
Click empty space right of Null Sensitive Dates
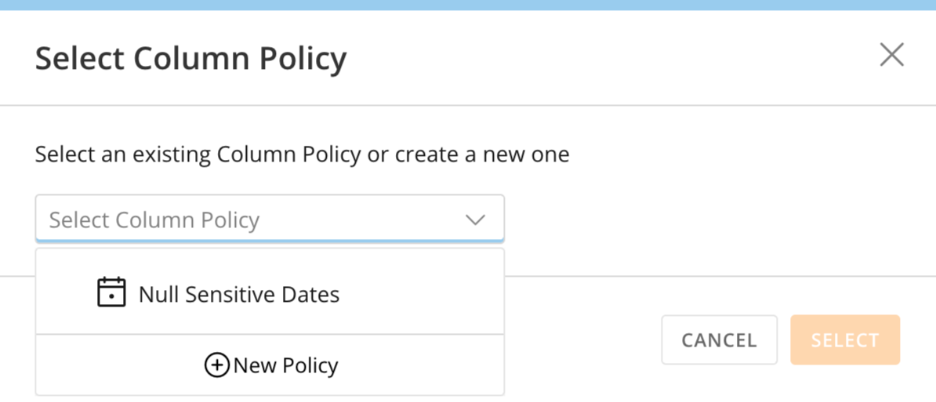tap(430, 293)
